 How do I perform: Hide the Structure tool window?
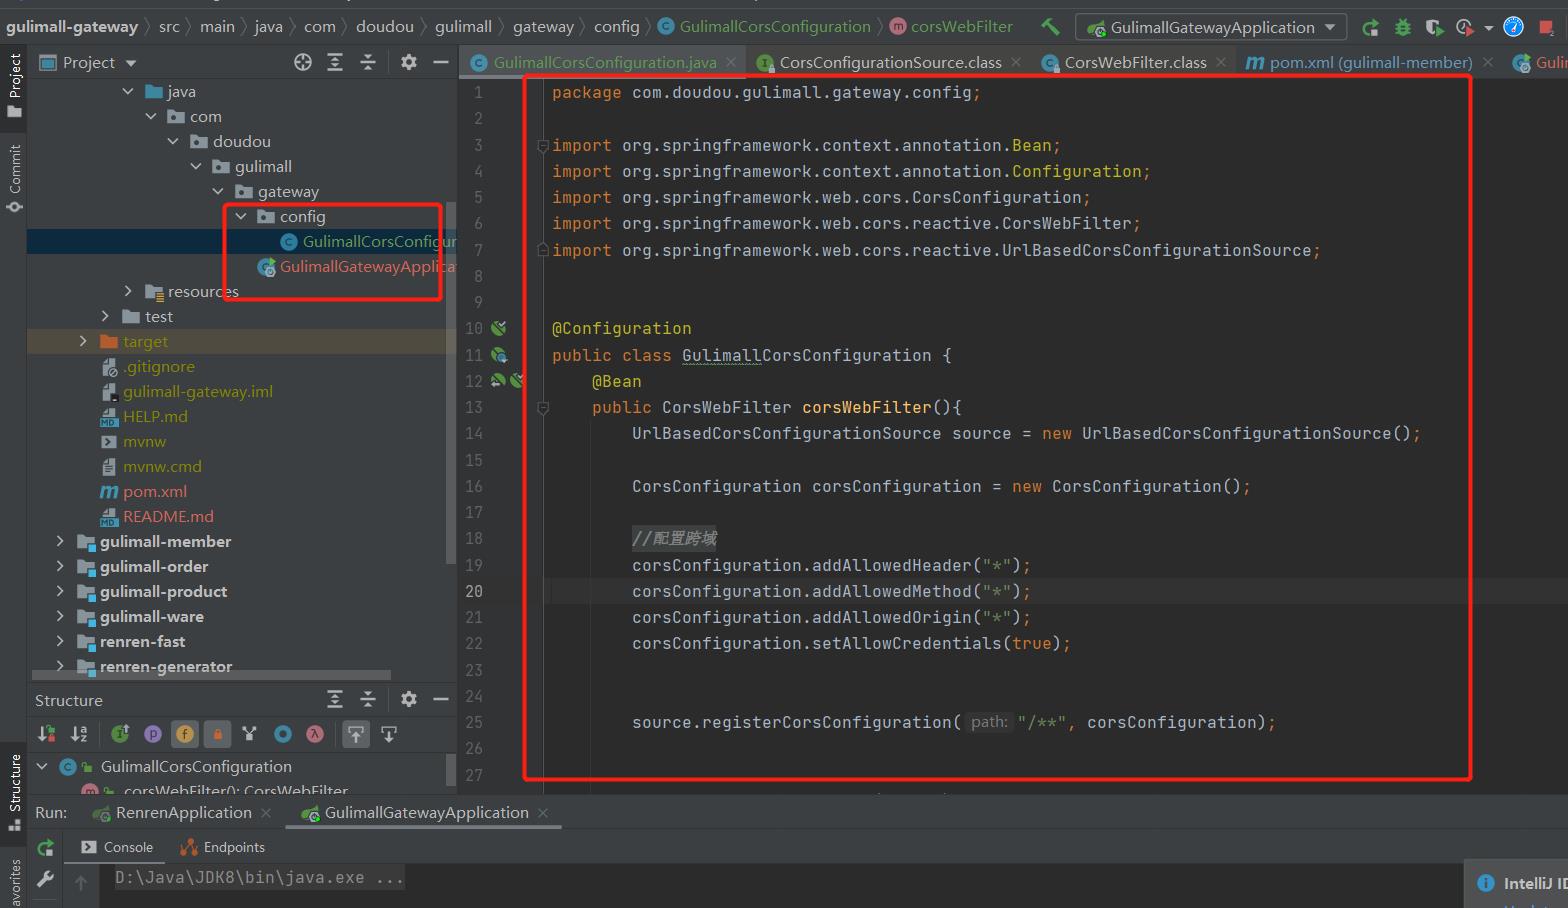(x=441, y=699)
